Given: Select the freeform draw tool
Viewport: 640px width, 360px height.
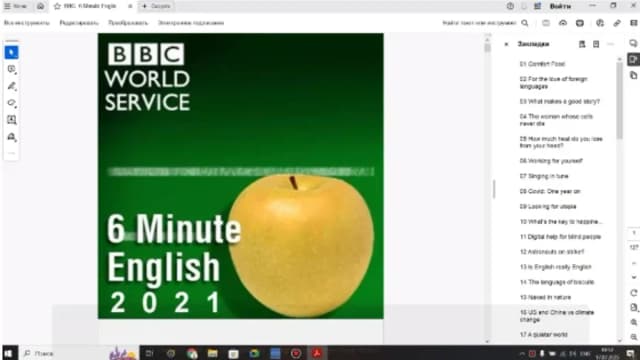Looking at the screenshot, I should (x=11, y=103).
